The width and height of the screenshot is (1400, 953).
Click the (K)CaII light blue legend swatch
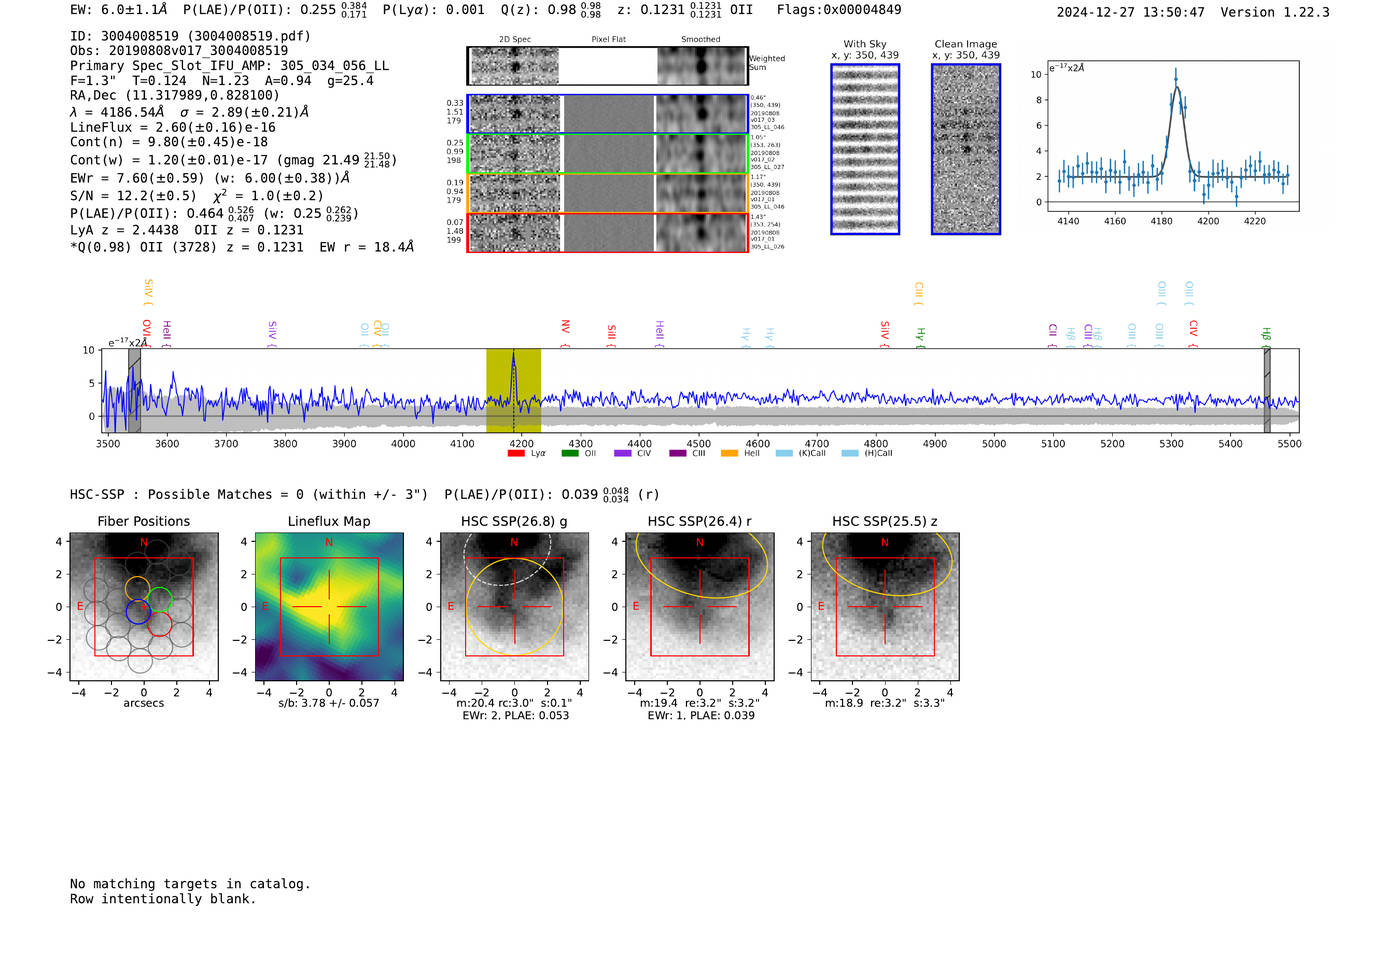click(784, 453)
